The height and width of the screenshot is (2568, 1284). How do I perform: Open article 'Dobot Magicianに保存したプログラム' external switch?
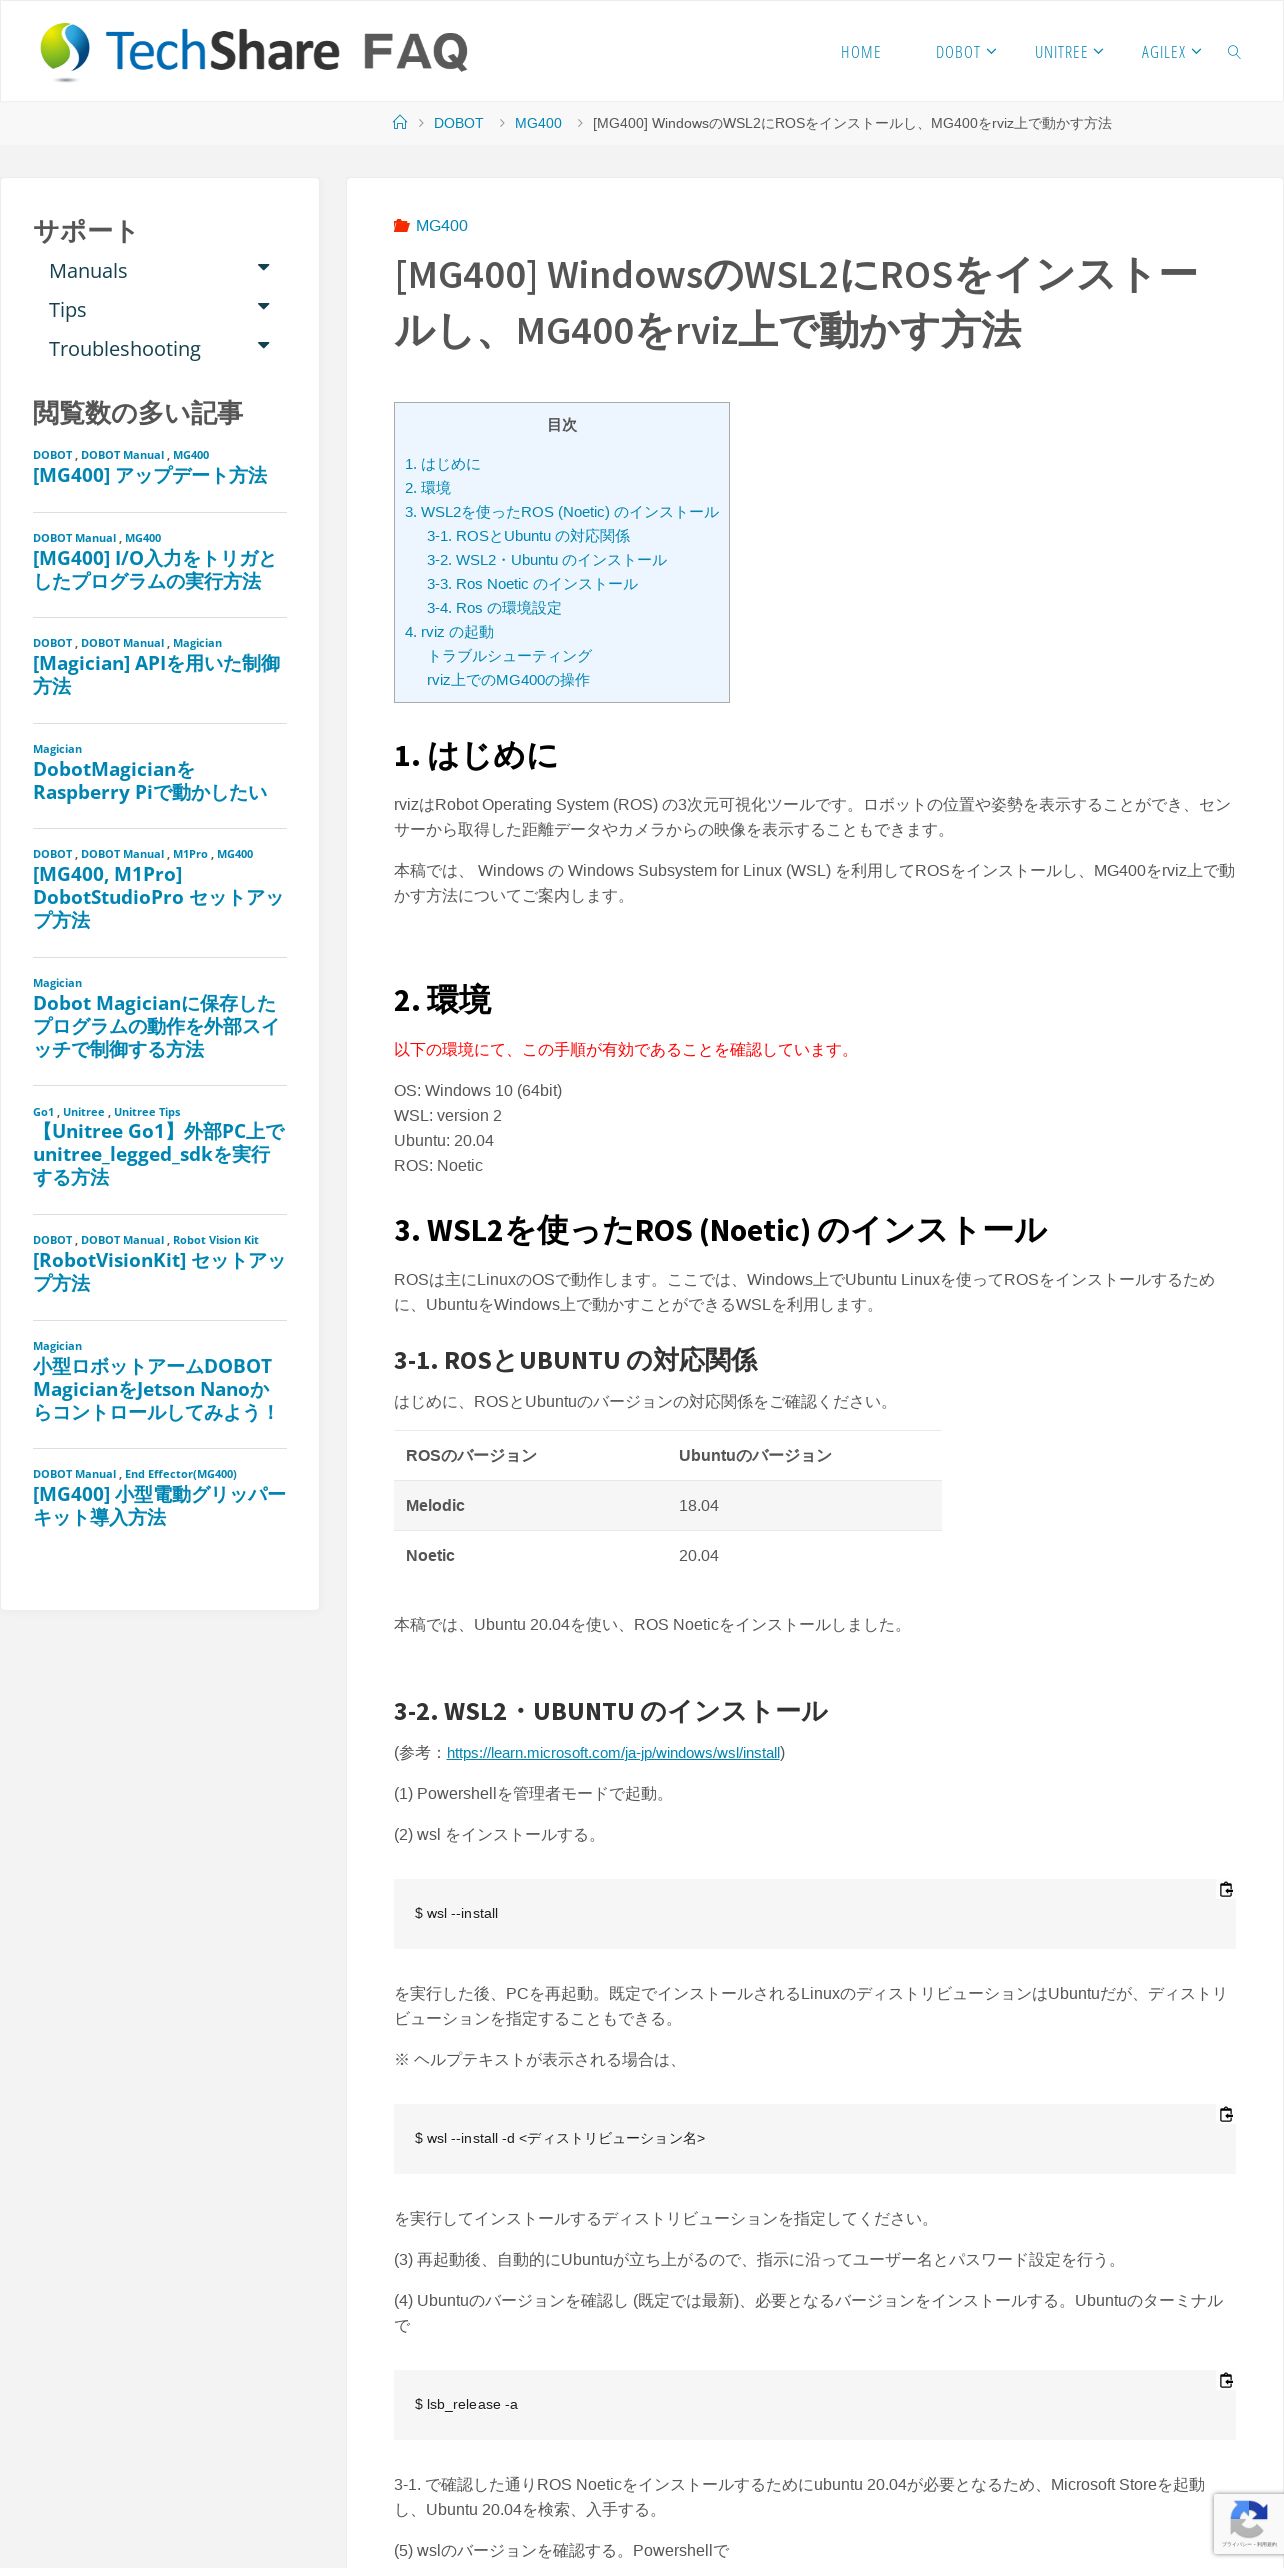click(156, 1026)
